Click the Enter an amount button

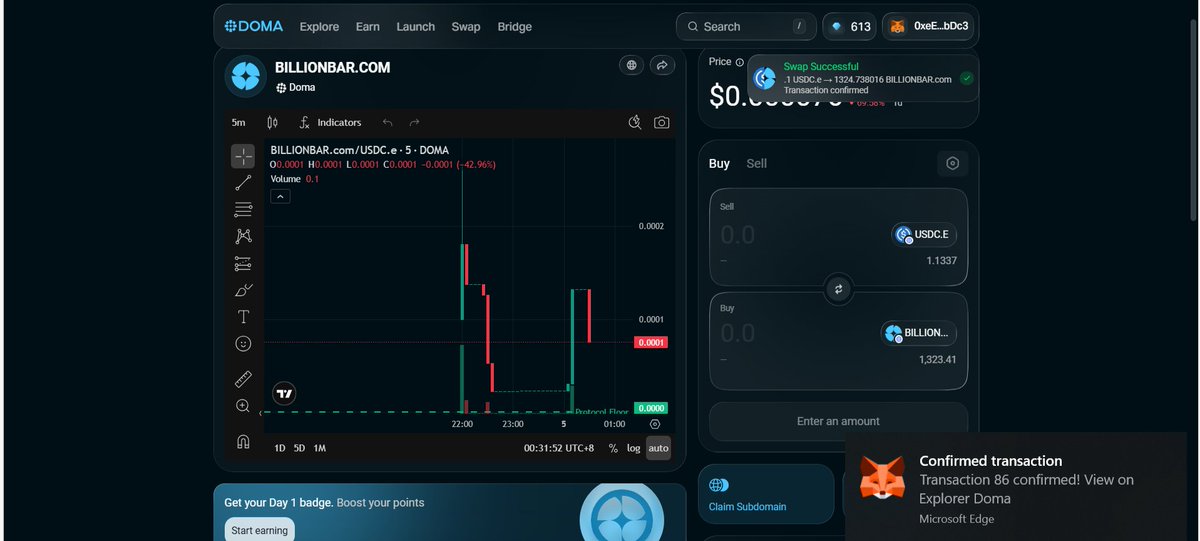pos(838,421)
